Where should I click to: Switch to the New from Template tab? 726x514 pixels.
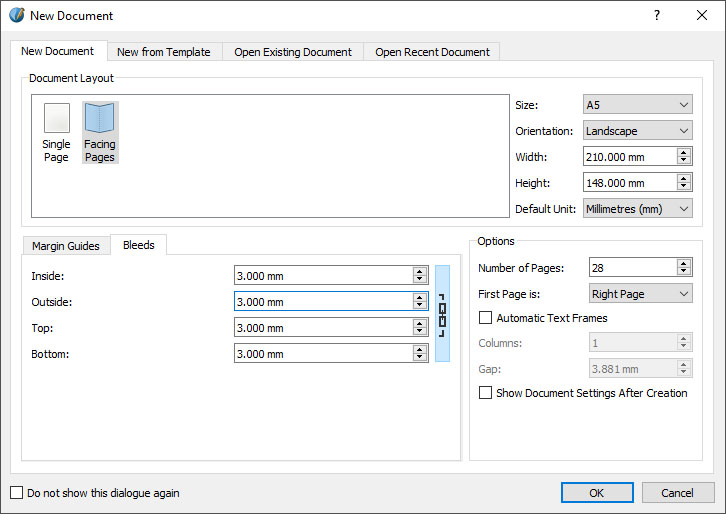[163, 52]
